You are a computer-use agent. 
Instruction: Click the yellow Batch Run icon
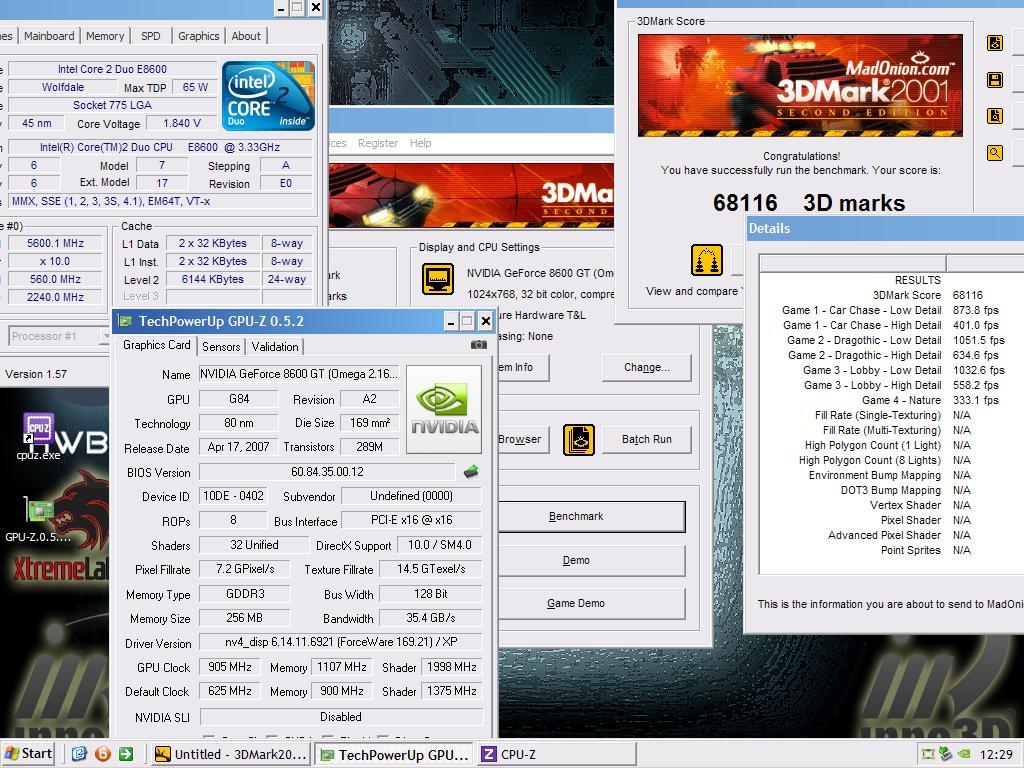click(579, 440)
